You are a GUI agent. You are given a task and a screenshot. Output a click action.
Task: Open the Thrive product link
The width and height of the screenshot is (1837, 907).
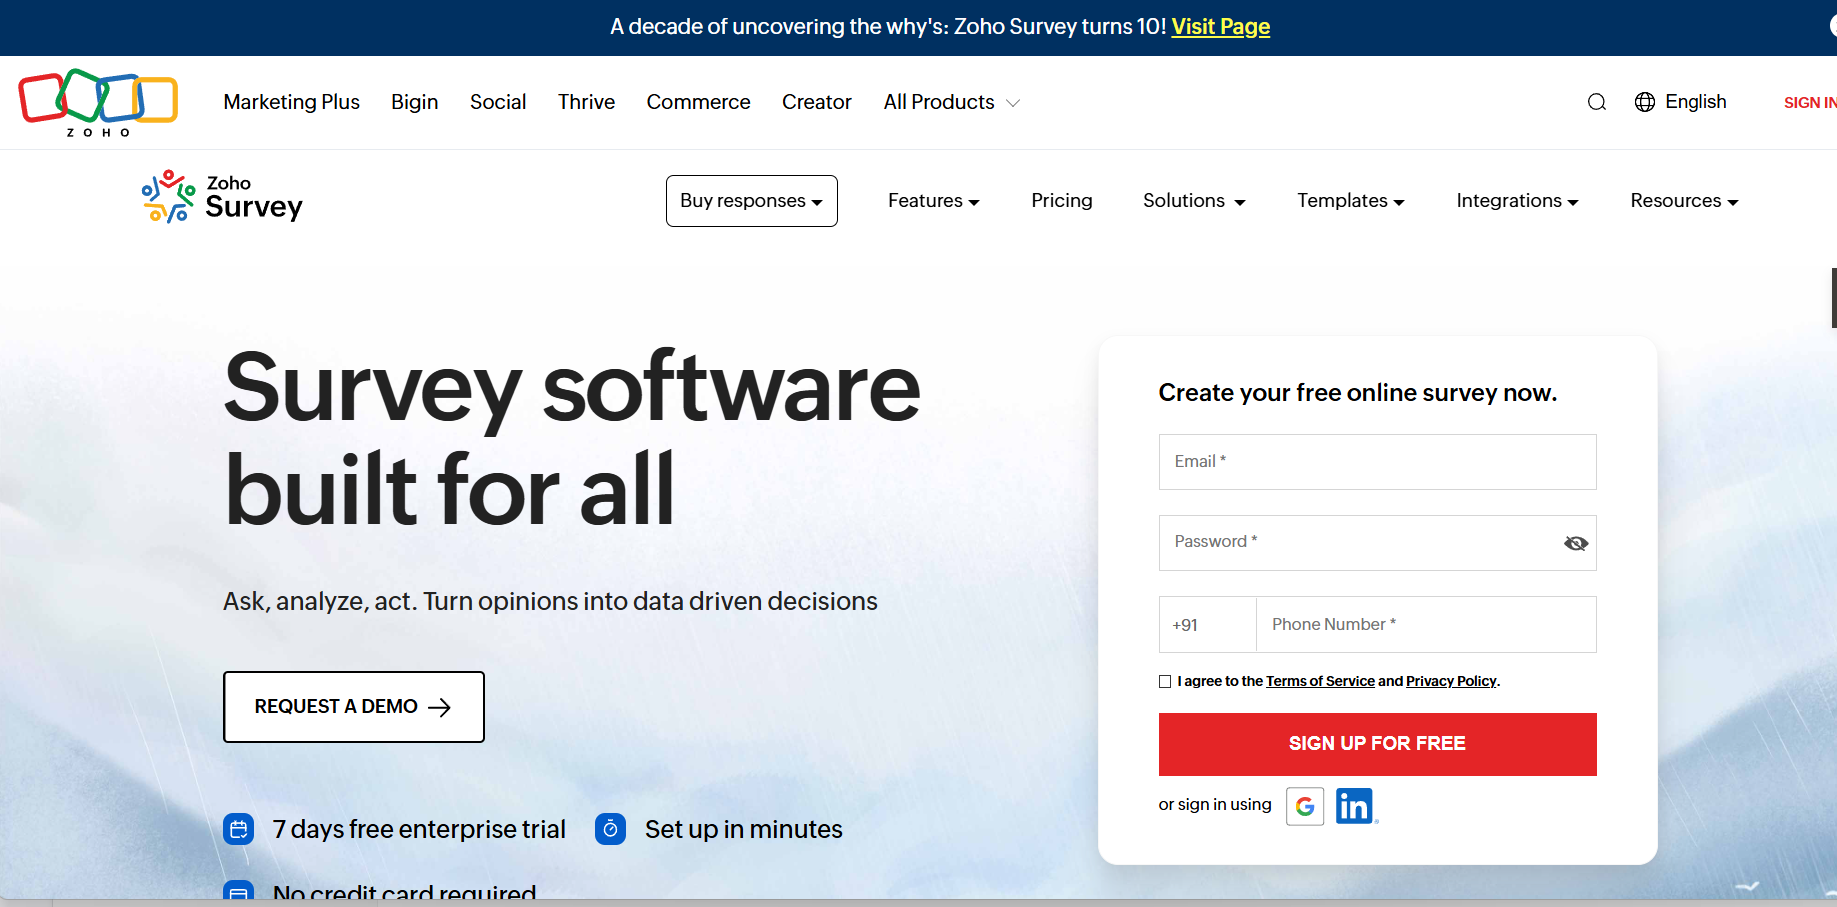pos(586,102)
